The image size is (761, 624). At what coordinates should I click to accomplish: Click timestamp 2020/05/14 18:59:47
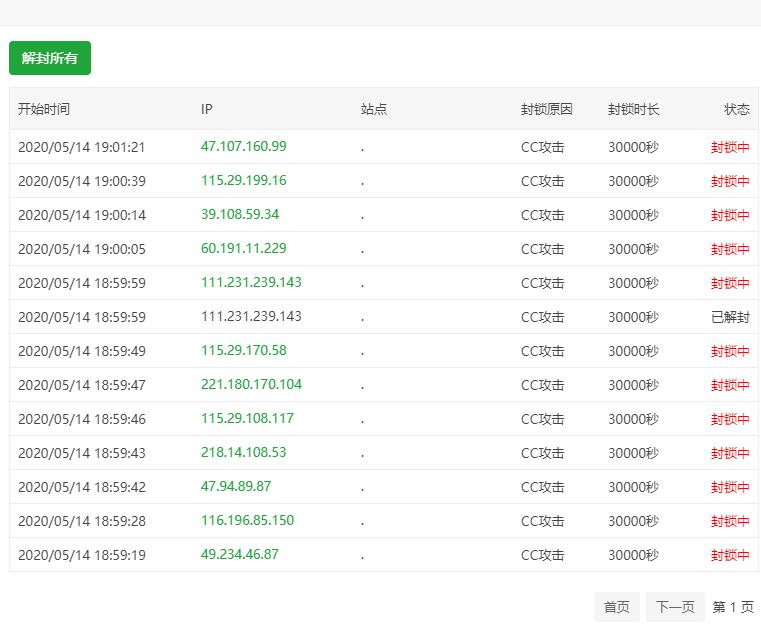pyautogui.click(x=82, y=385)
